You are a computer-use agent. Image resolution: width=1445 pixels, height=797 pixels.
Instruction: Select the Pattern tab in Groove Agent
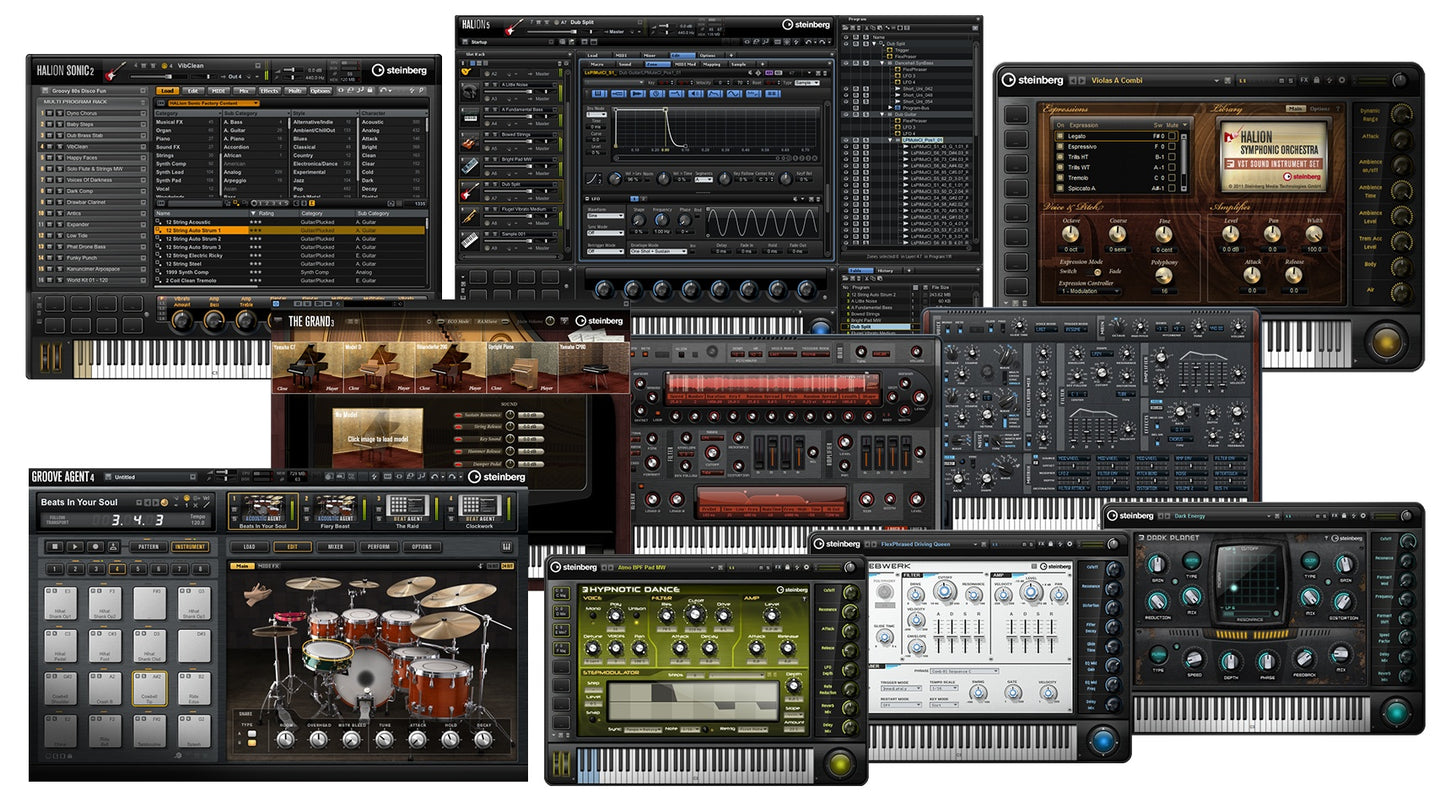147,547
